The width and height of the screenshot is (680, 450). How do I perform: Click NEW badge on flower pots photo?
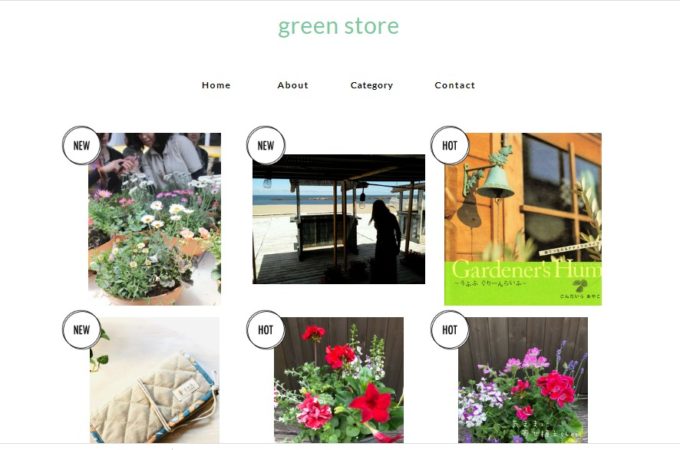pyautogui.click(x=82, y=145)
